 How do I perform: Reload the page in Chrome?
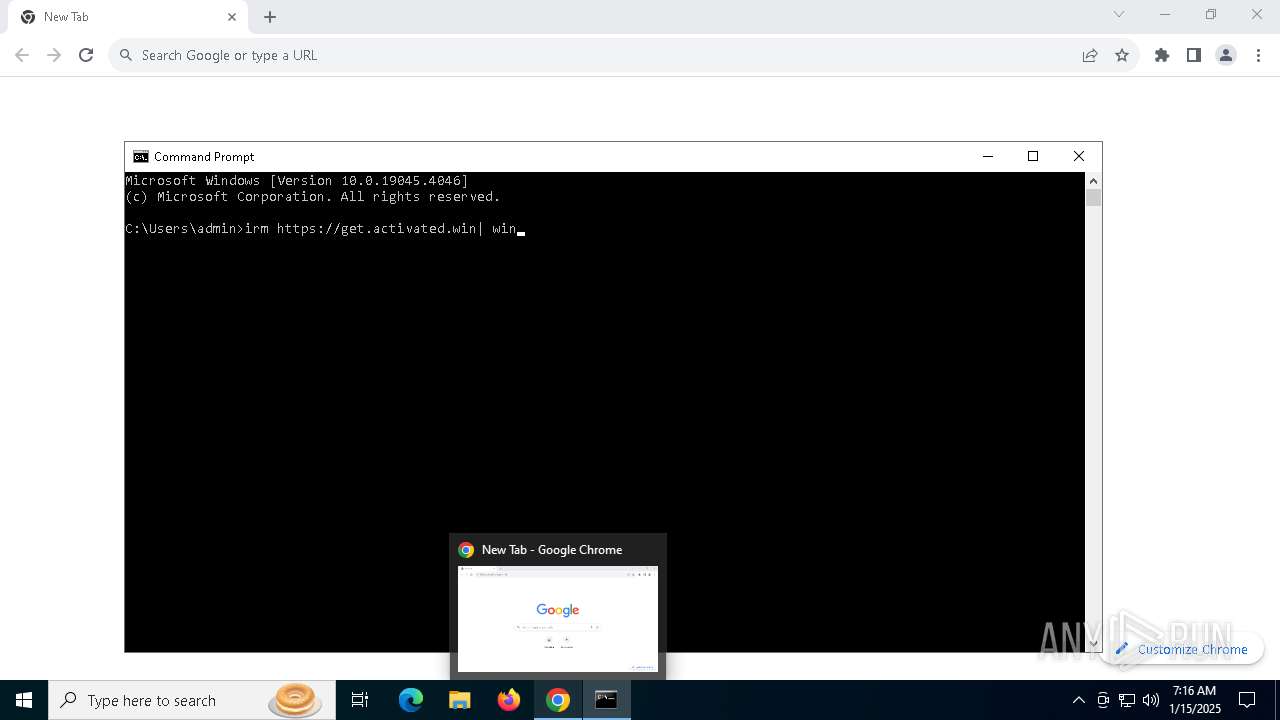86,55
